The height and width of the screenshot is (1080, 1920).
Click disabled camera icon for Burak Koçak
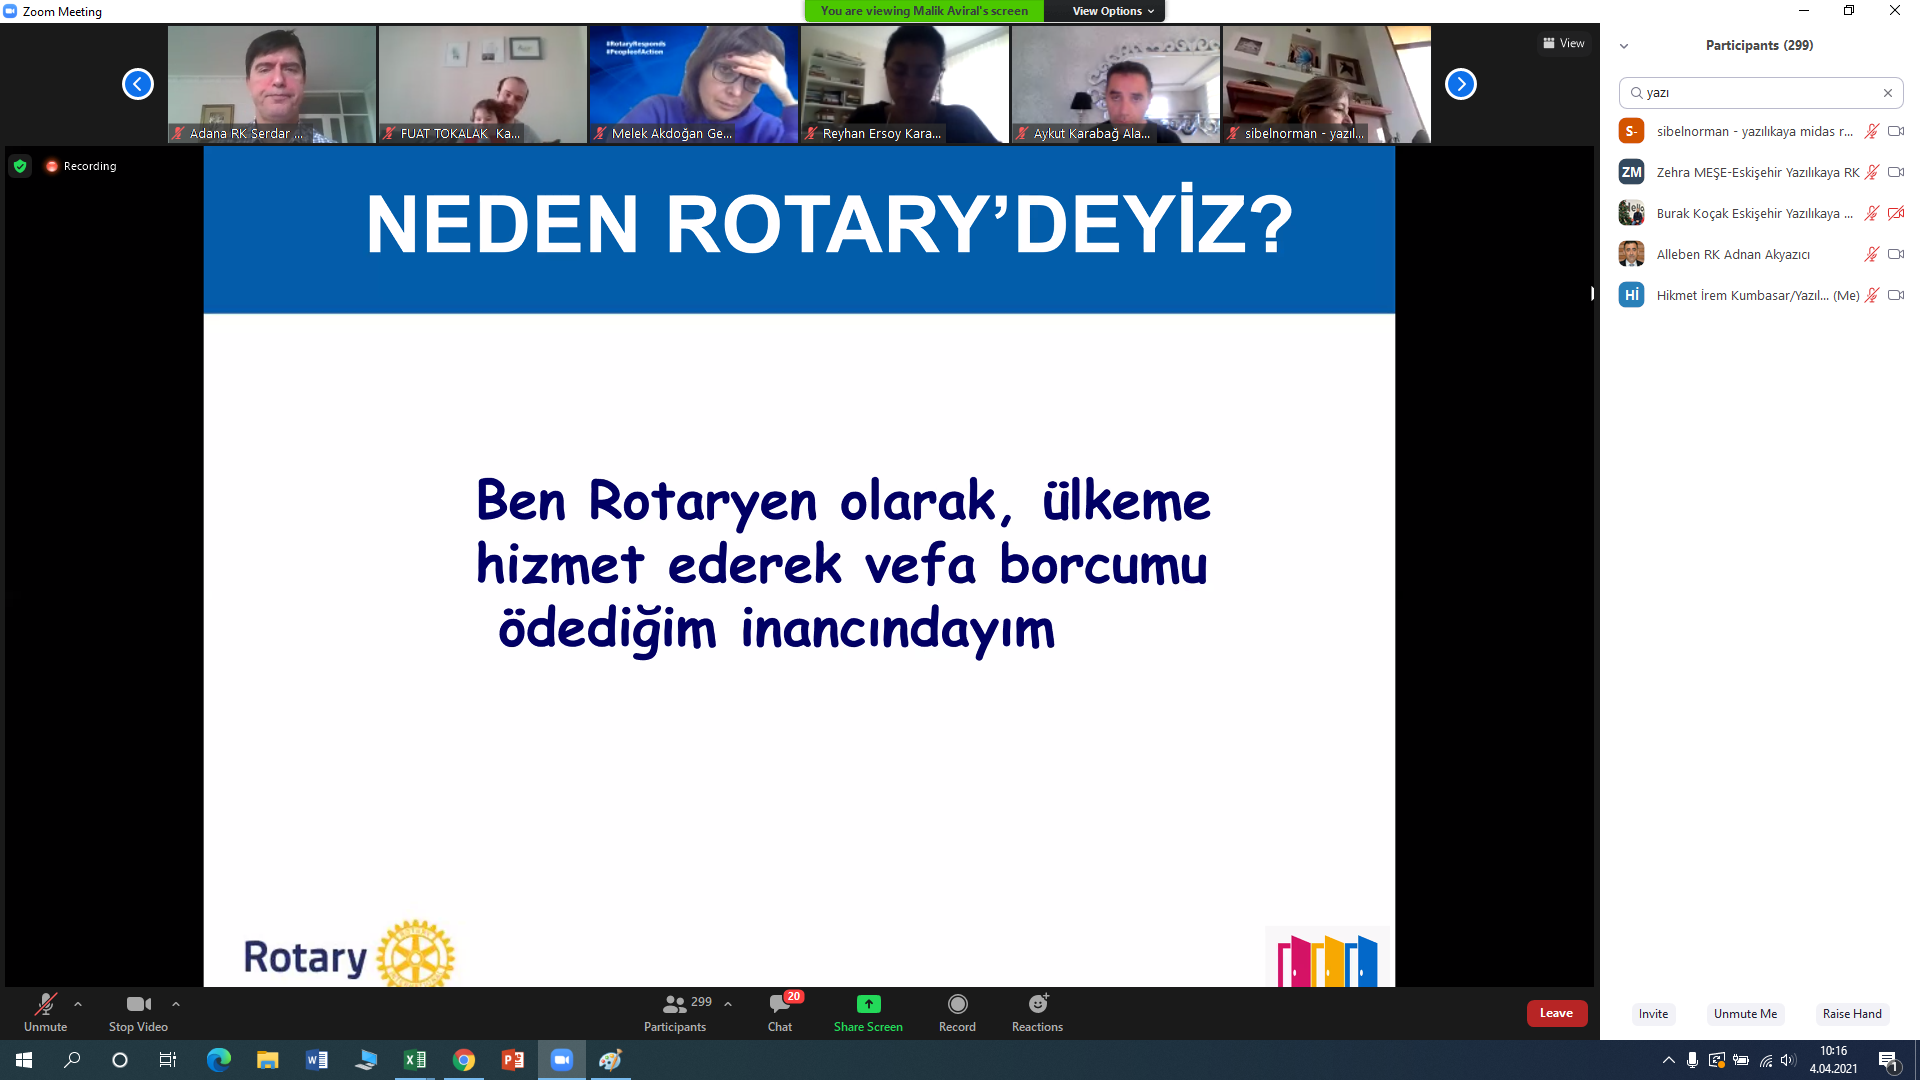click(x=1896, y=213)
